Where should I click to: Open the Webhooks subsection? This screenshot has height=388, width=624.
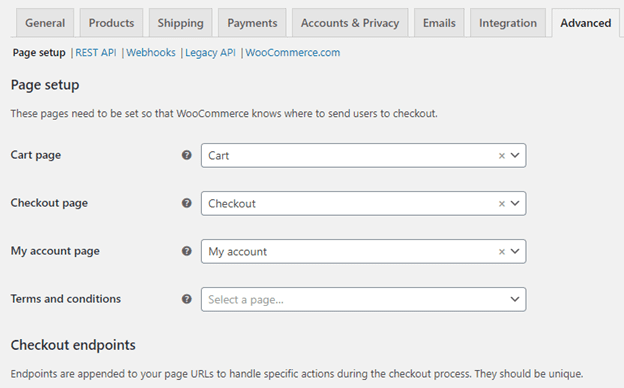151,53
